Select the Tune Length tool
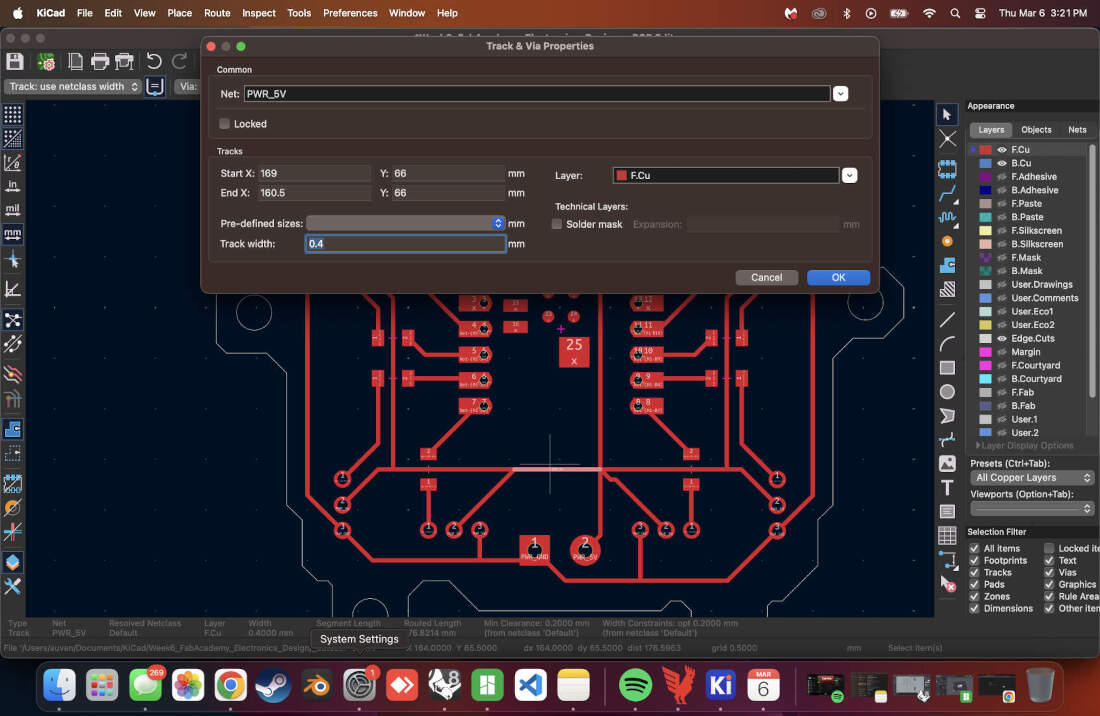Image resolution: width=1100 pixels, height=716 pixels. pyautogui.click(x=947, y=217)
